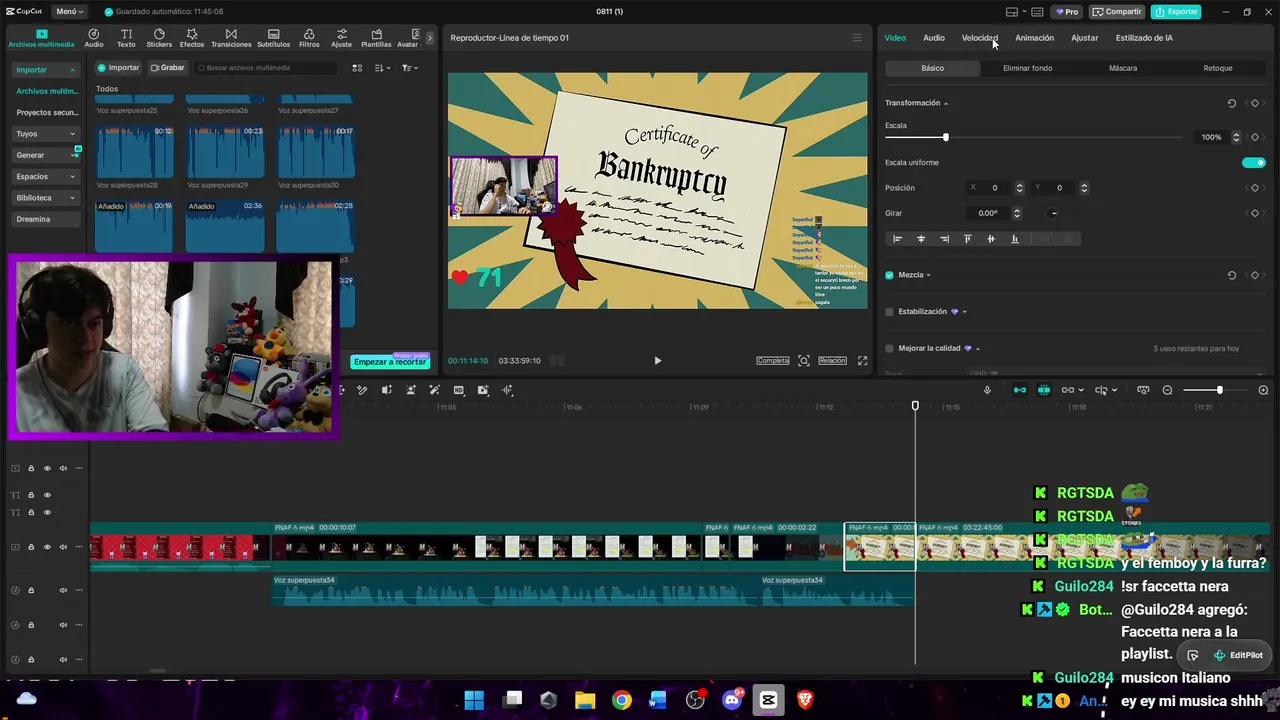1280x720 pixels.
Task: Click the timeline zoom-out magnifier icon
Action: point(1167,390)
